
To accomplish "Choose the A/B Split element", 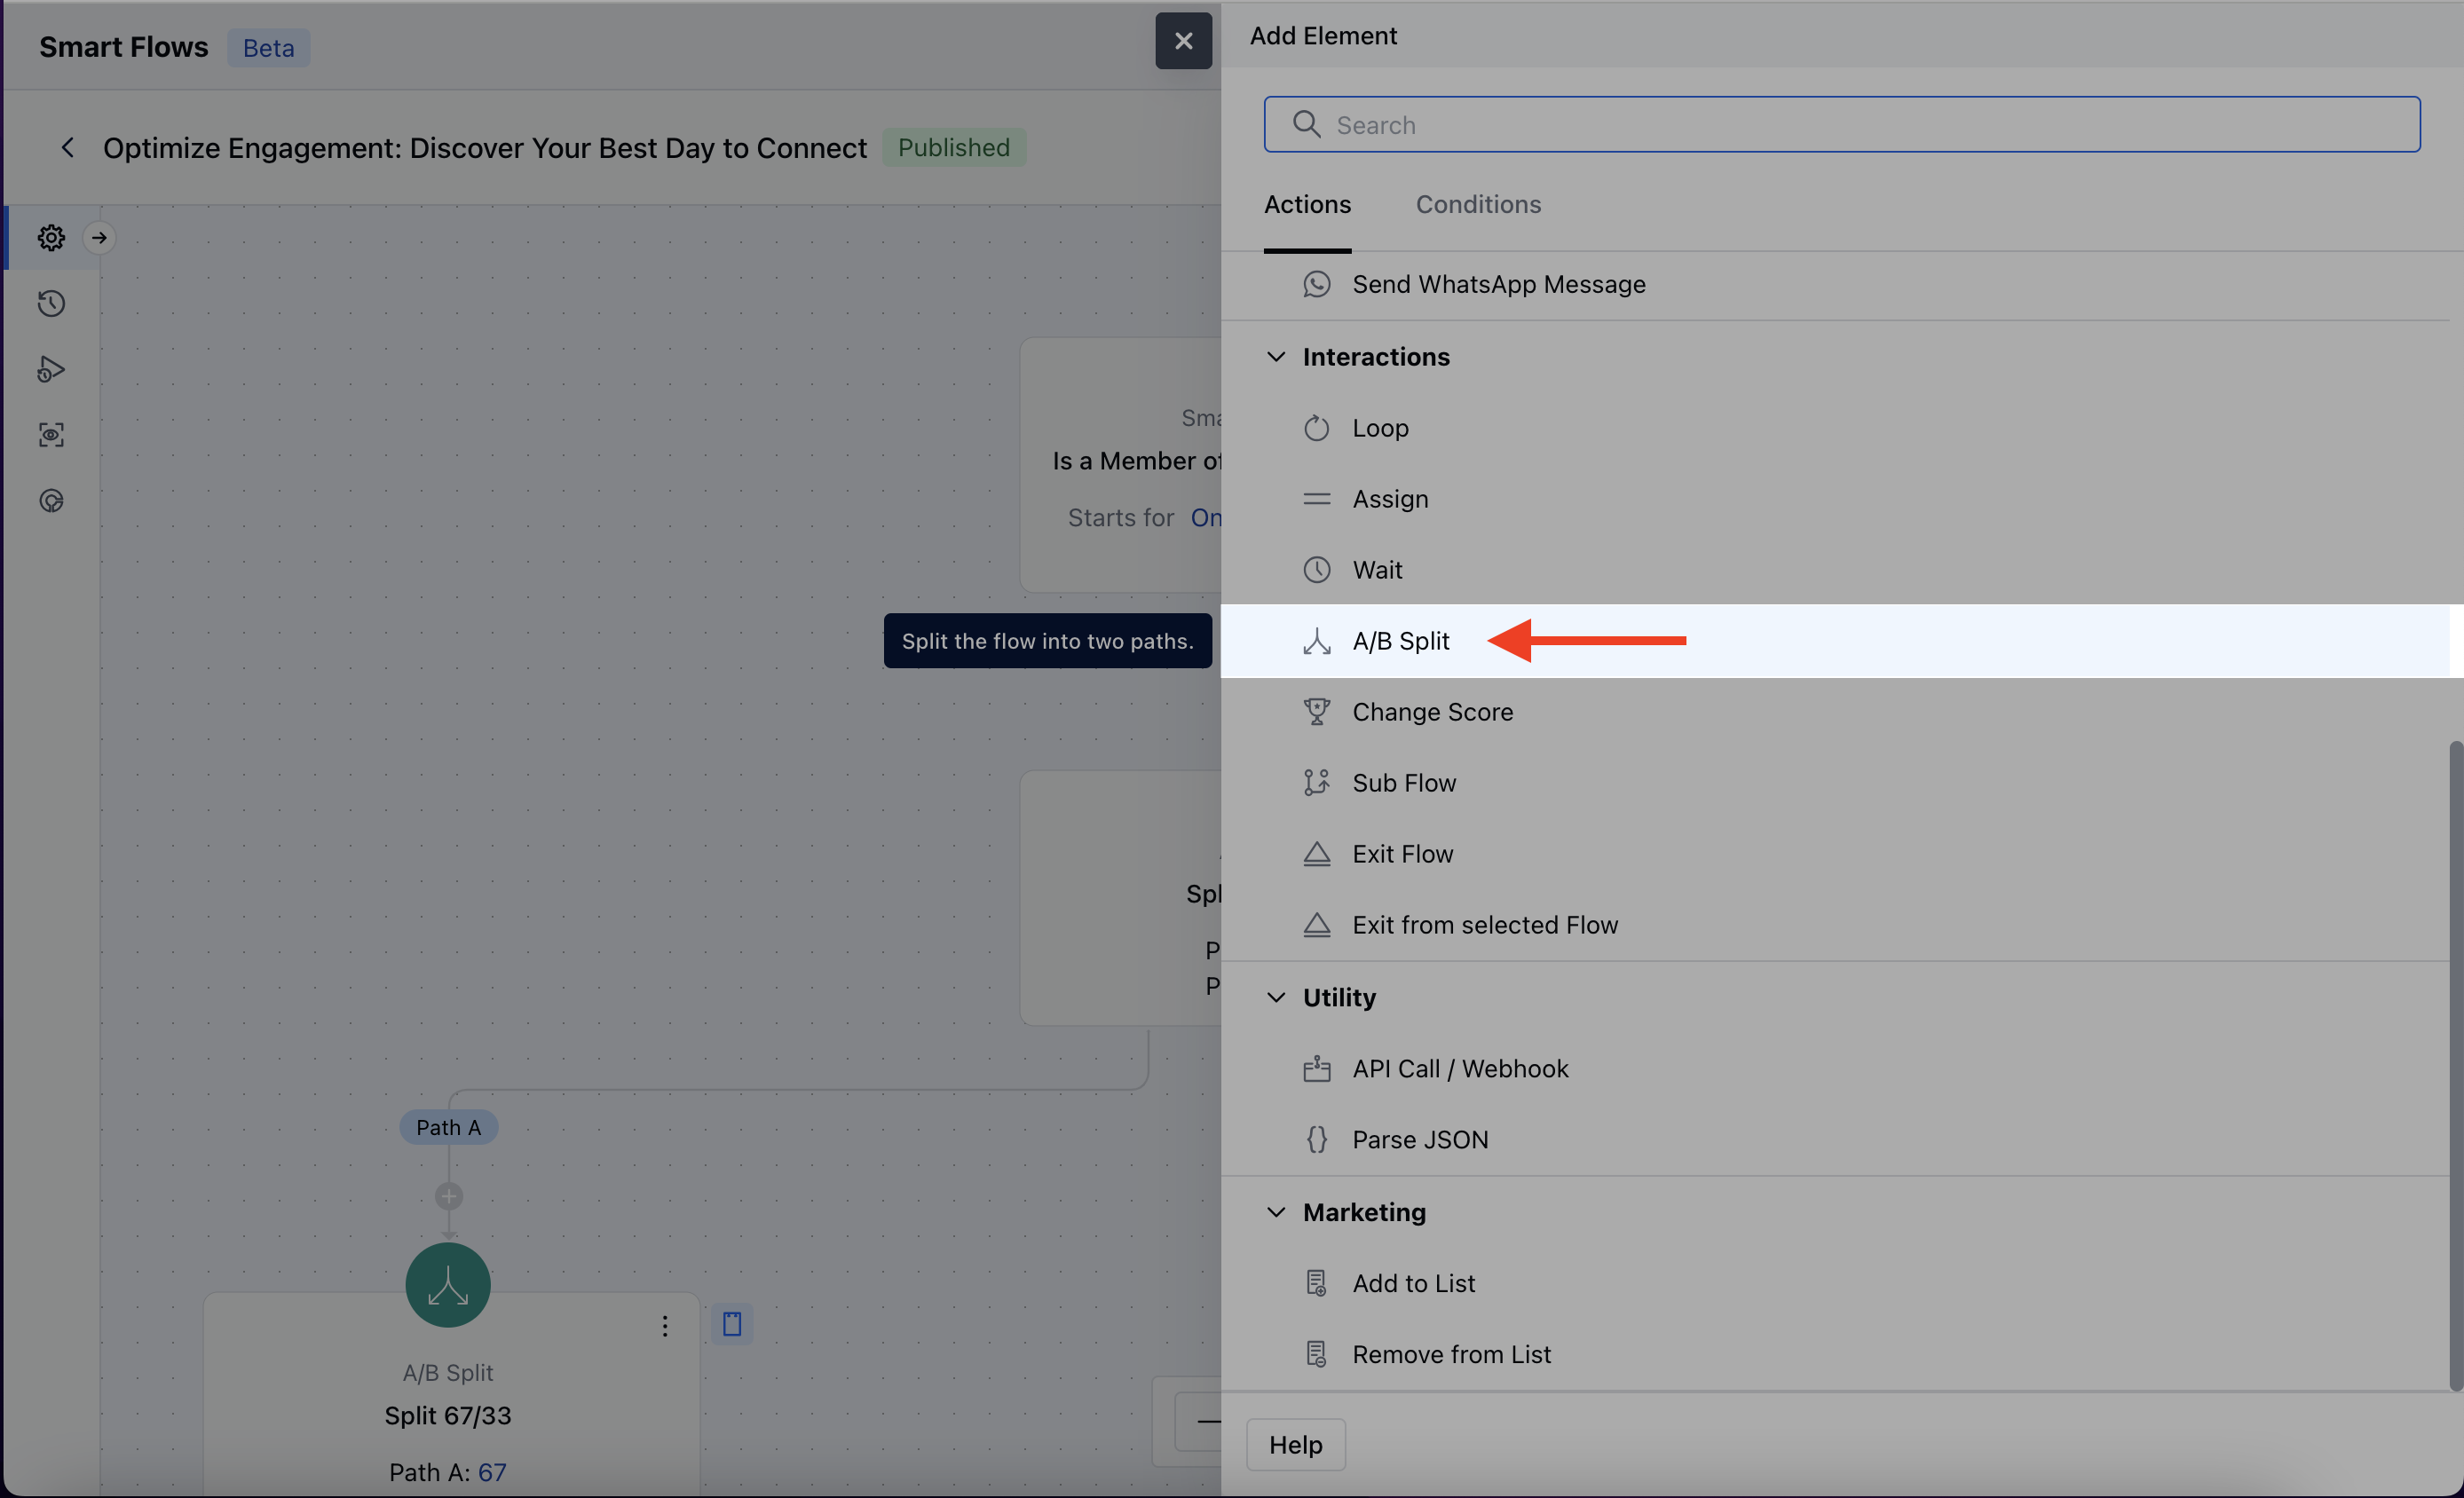I will click(x=1400, y=641).
